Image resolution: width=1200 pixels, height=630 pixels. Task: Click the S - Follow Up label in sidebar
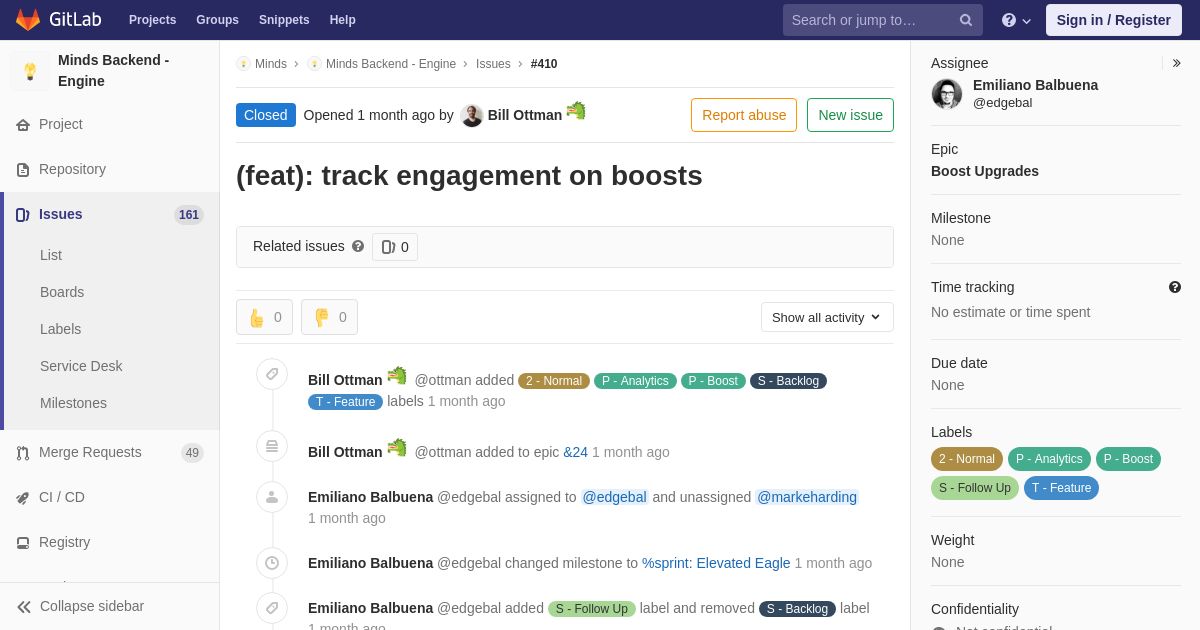(975, 488)
